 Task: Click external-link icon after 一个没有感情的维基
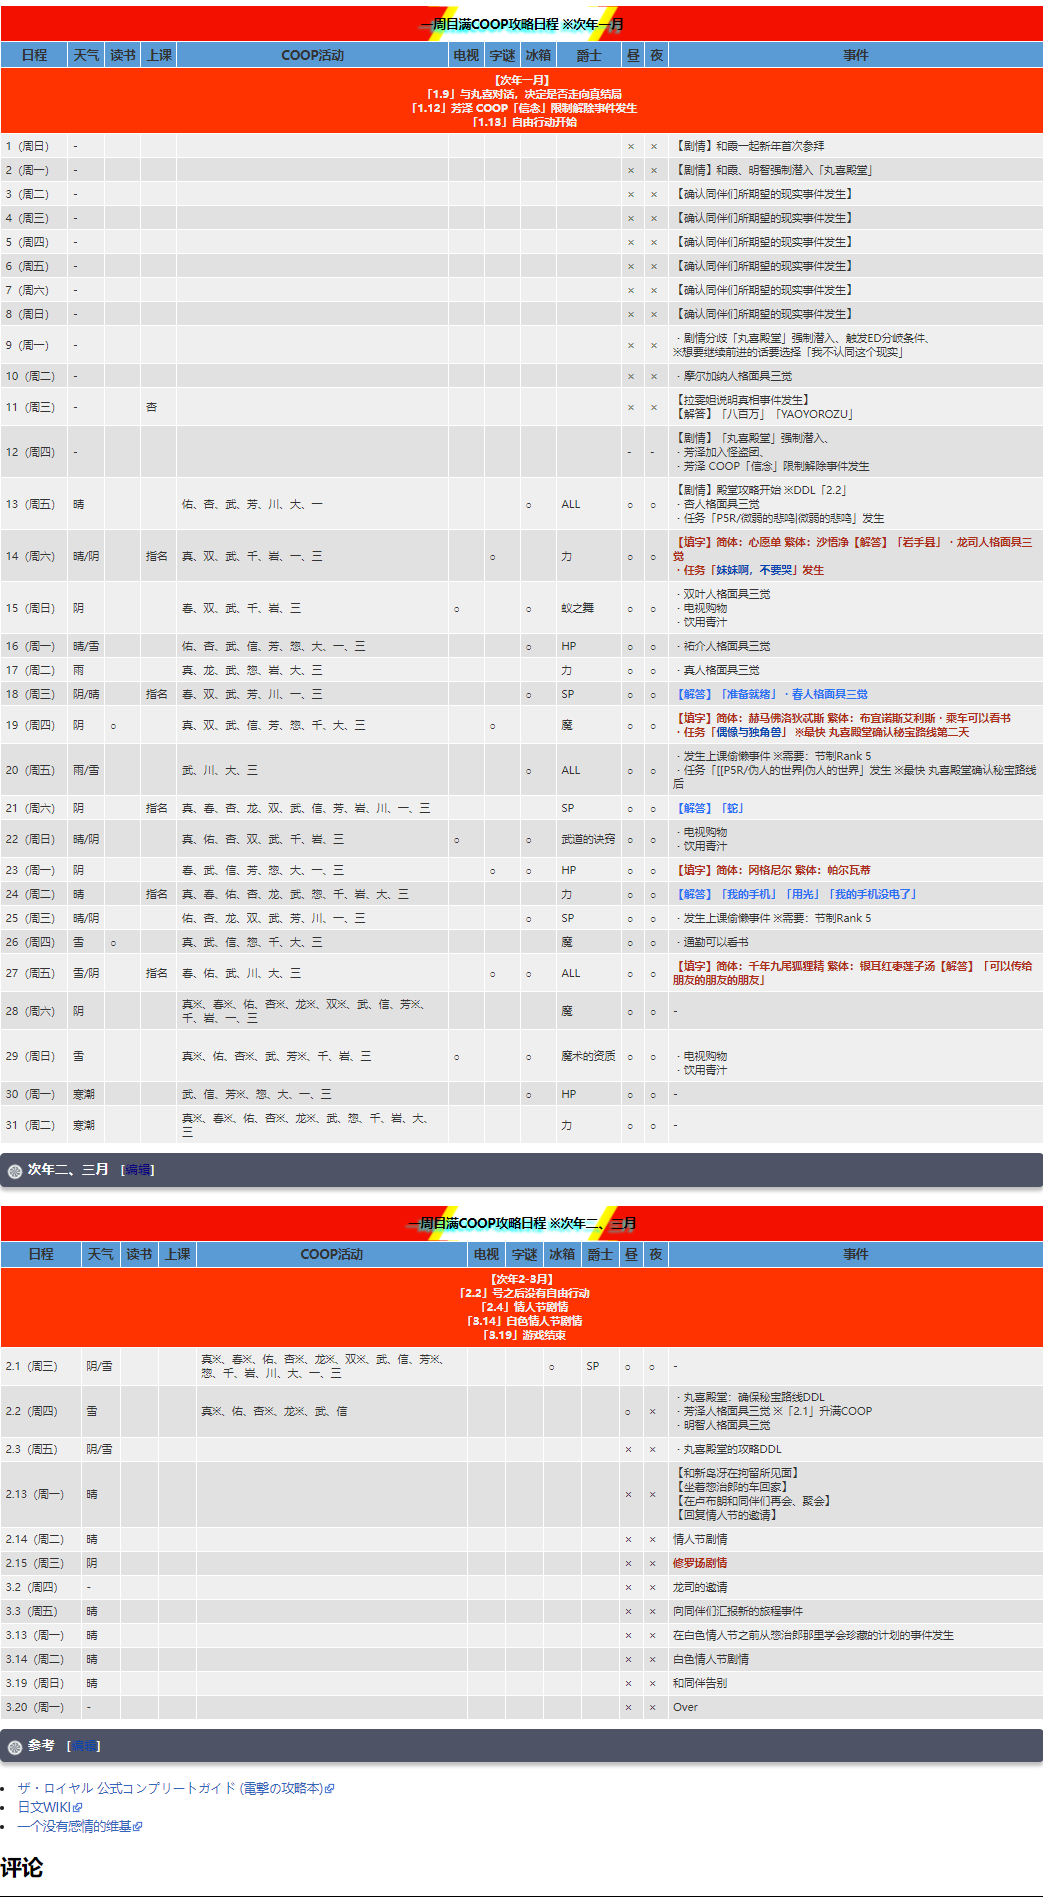pos(138,1827)
